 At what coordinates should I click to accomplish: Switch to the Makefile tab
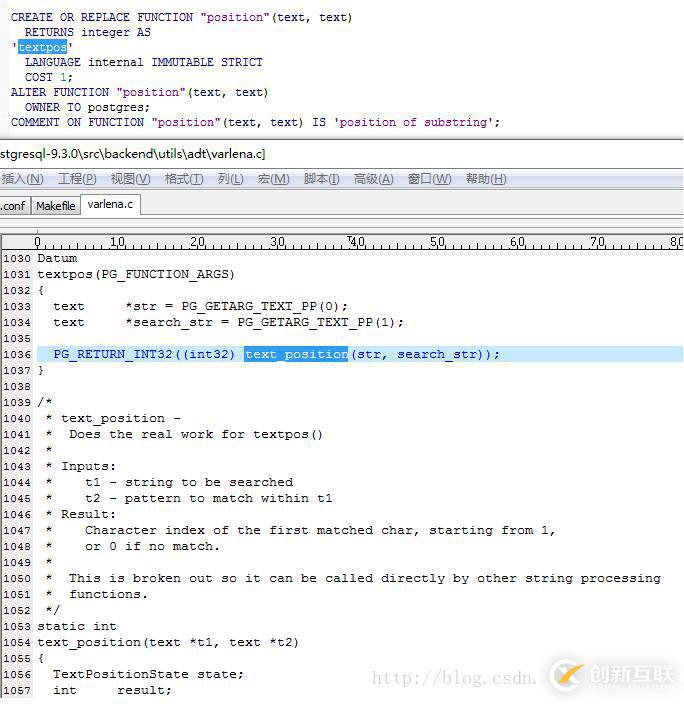pos(55,205)
